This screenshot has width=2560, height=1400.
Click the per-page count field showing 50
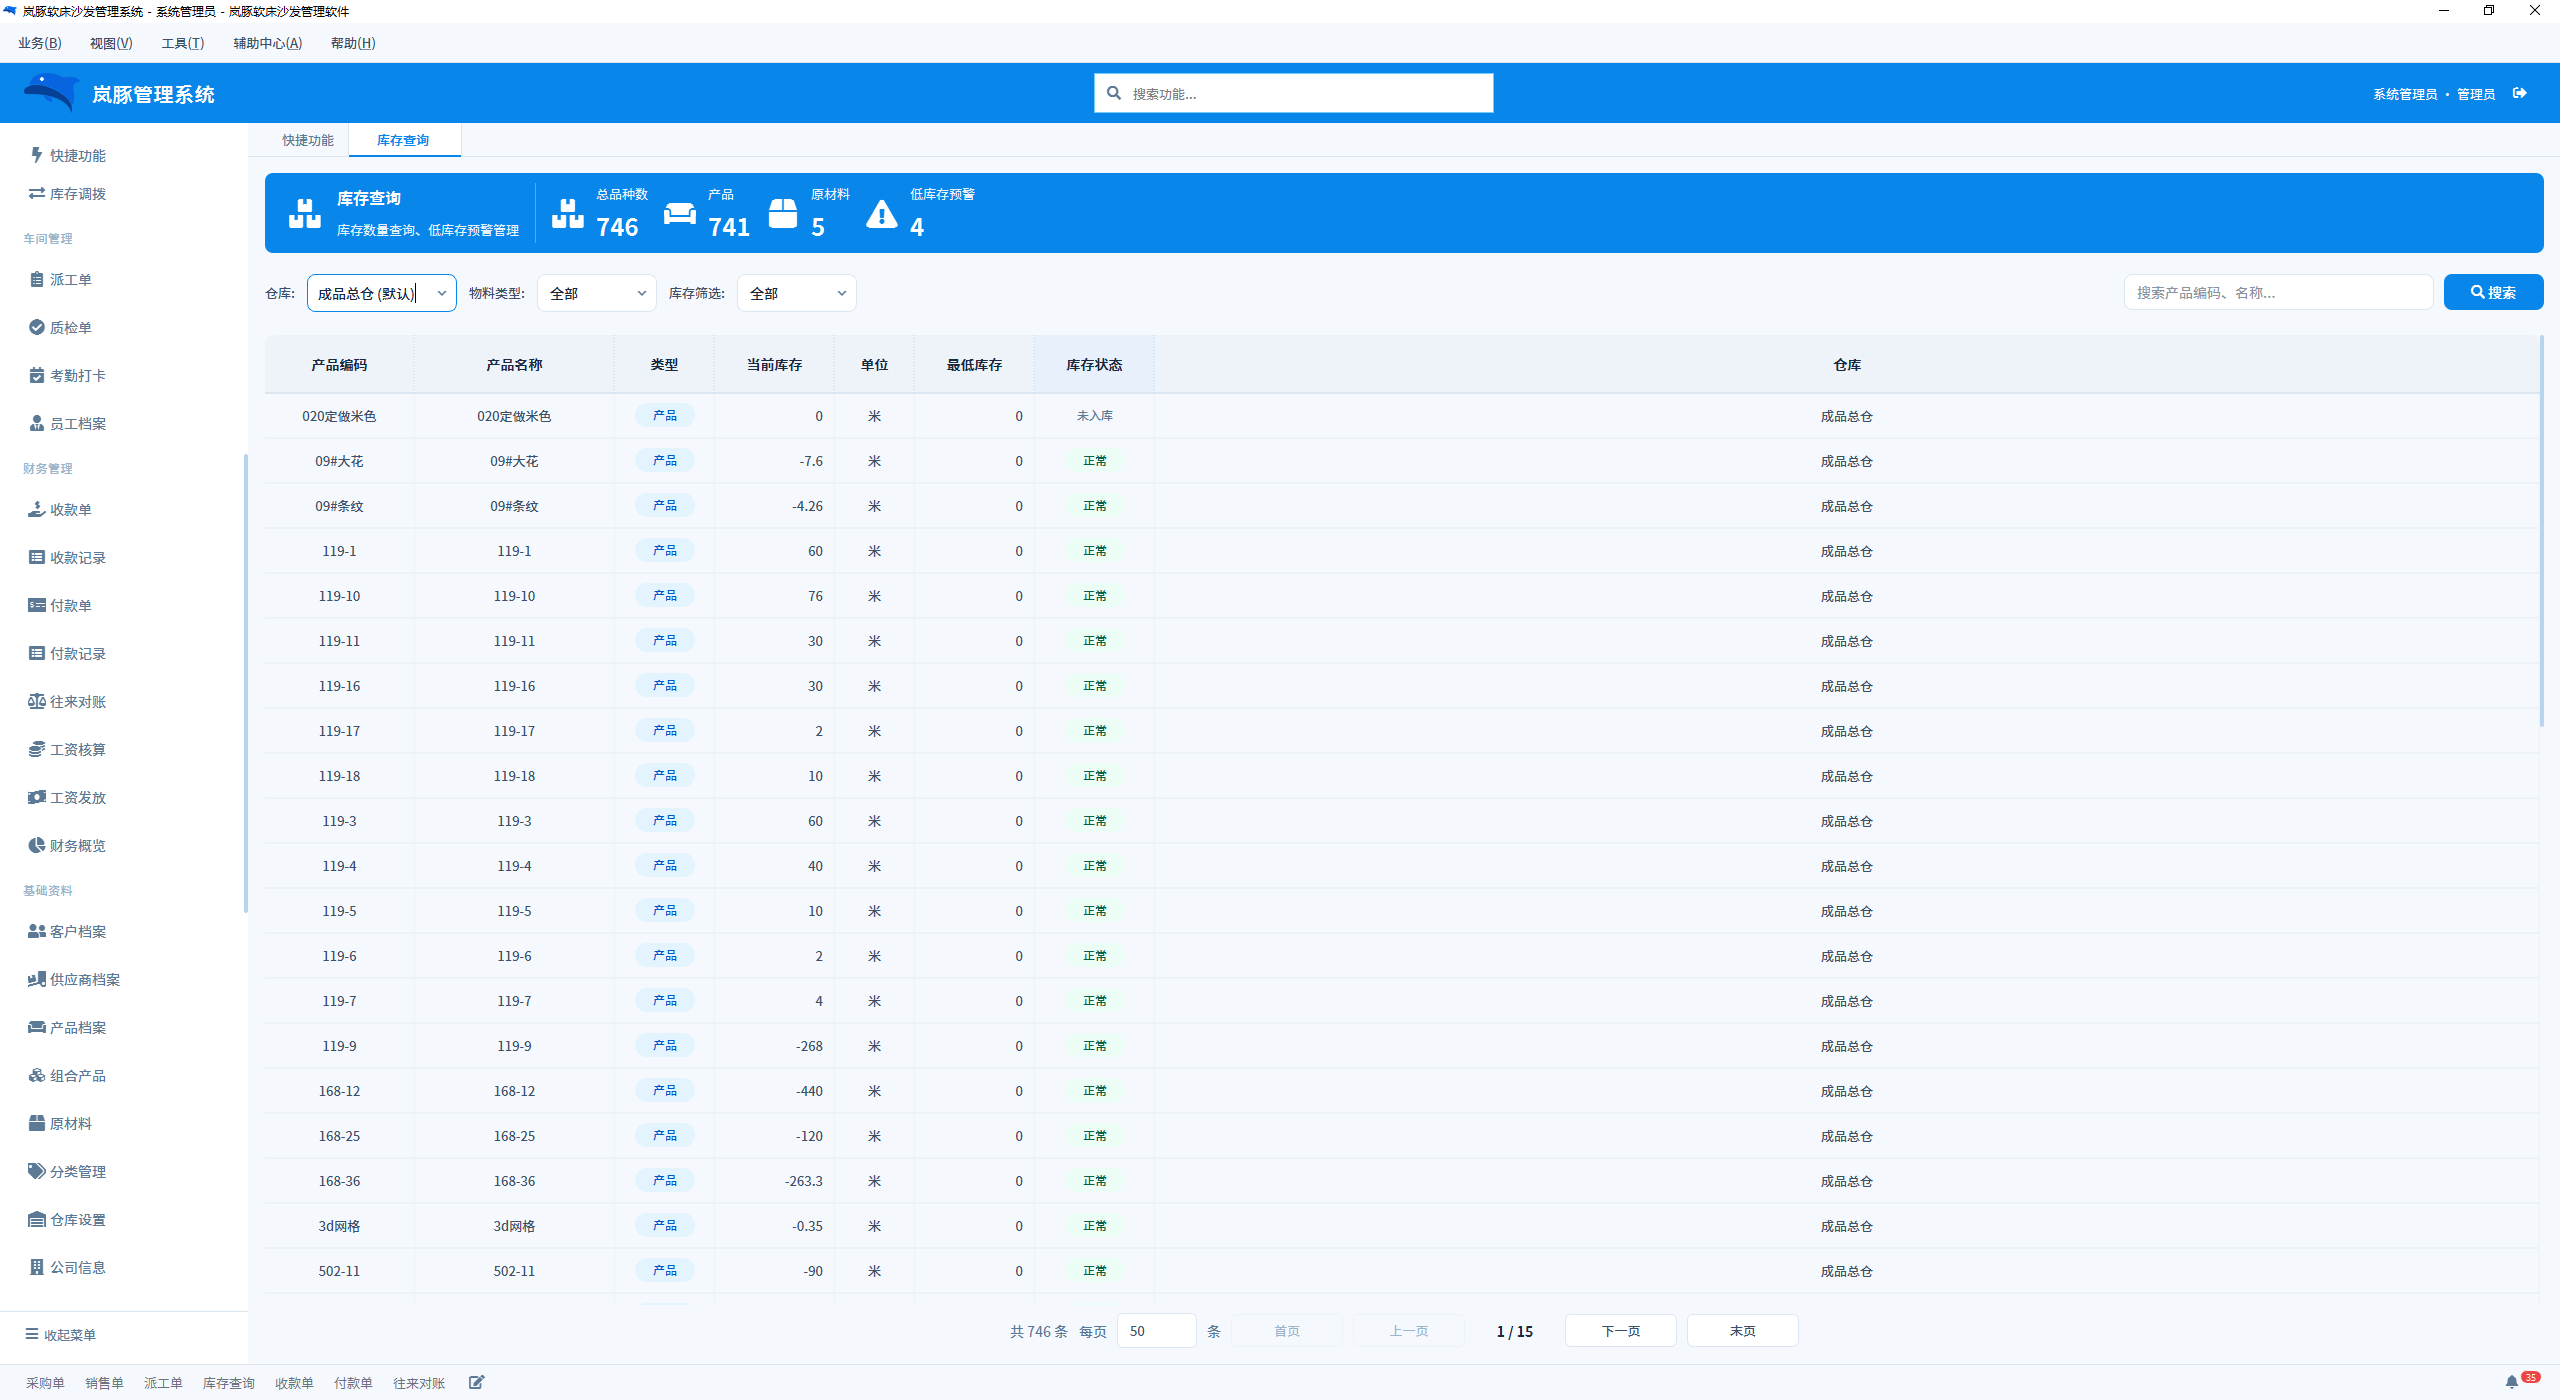(x=1156, y=1331)
